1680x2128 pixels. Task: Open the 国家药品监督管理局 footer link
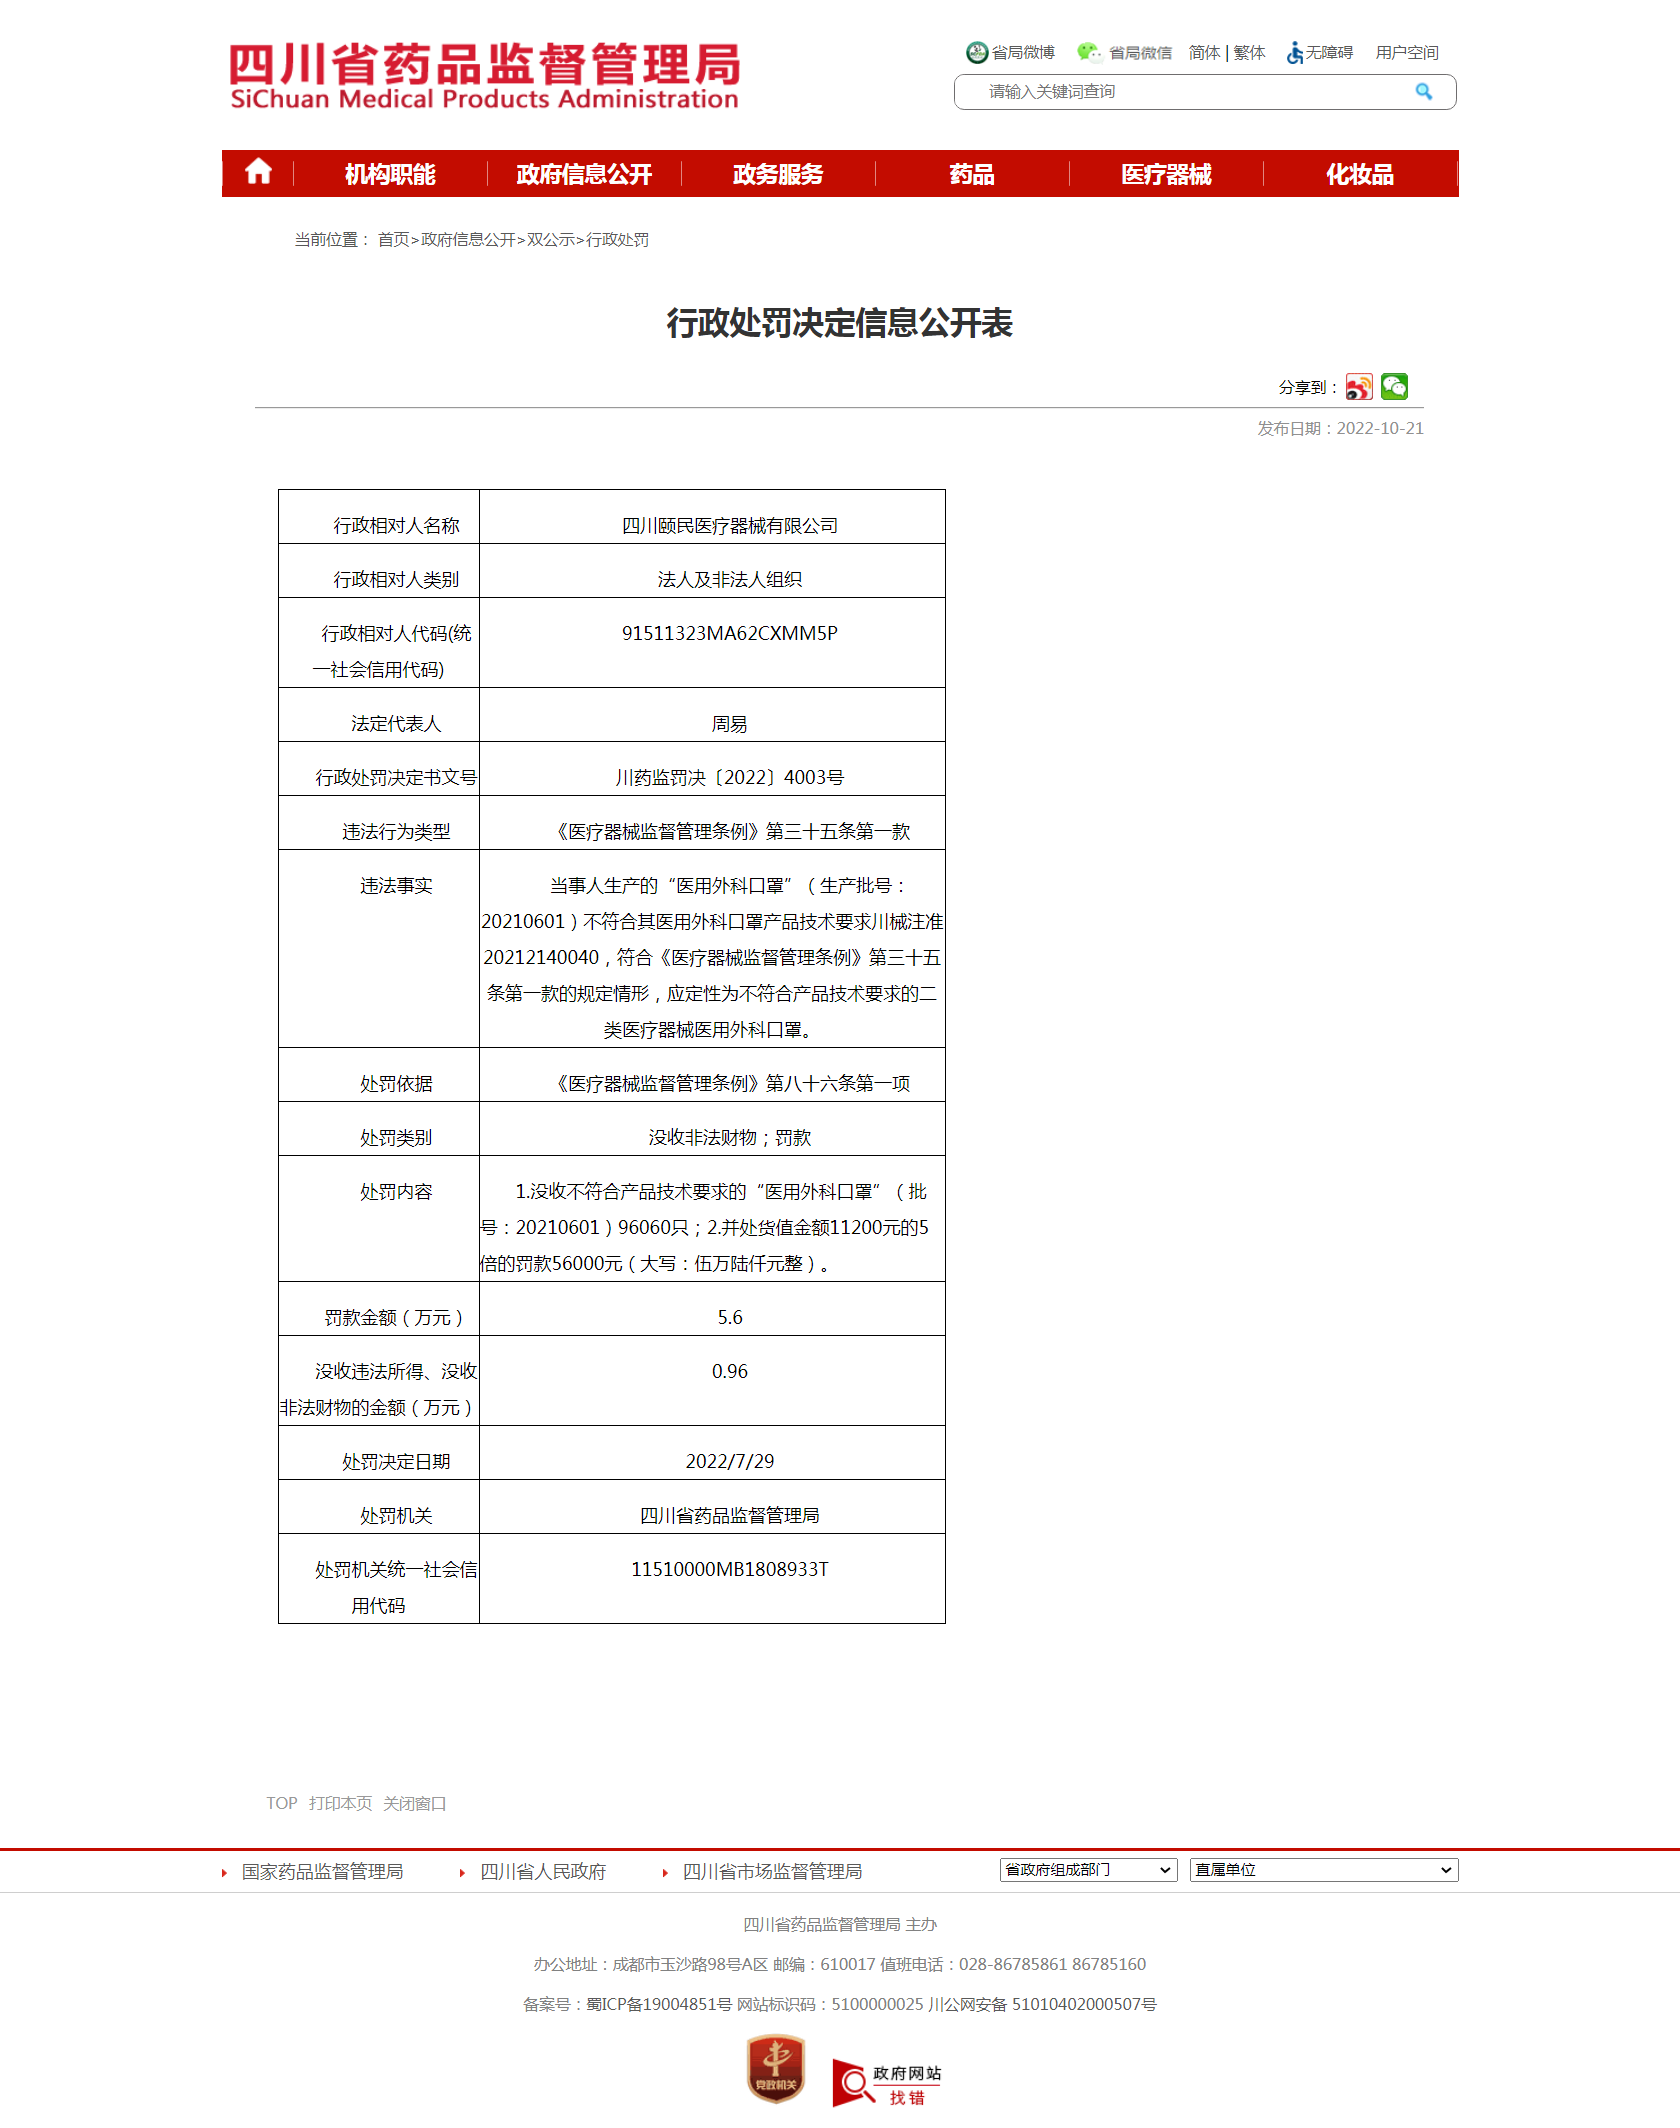click(323, 1872)
